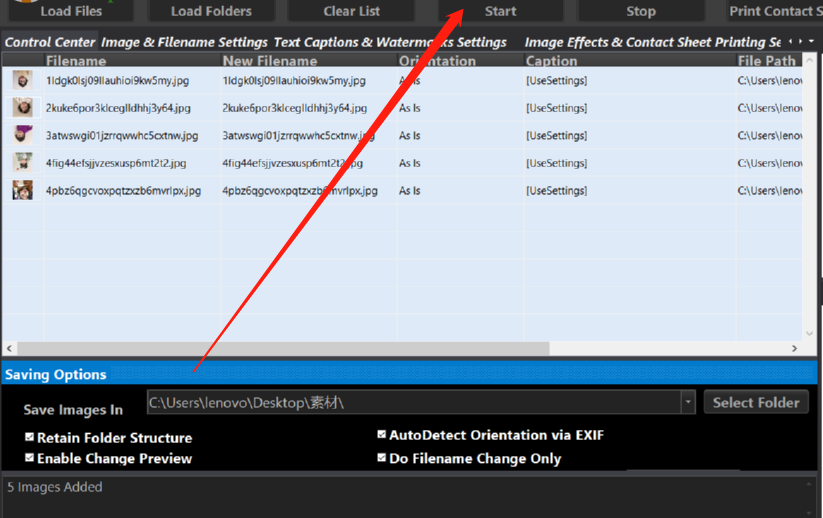Click filename 2kuke6por3klcegIldhhj3y64.jpg in Filename column
Screen dimensions: 823x518
(x=118, y=108)
